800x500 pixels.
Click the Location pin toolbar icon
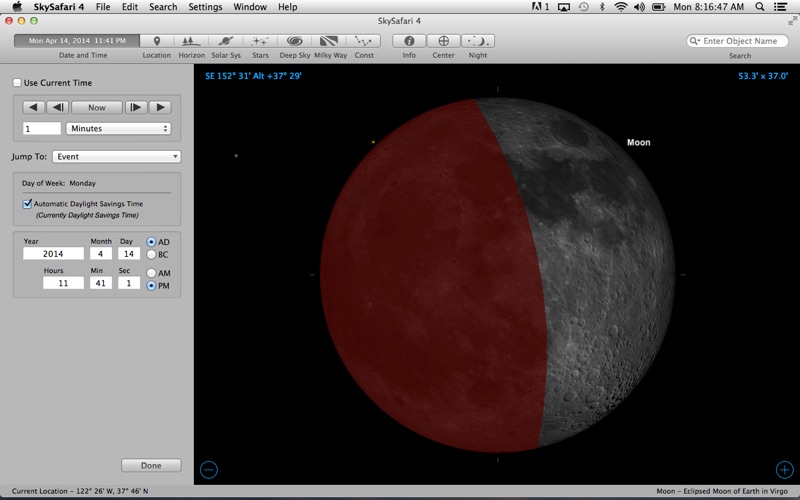pyautogui.click(x=156, y=41)
